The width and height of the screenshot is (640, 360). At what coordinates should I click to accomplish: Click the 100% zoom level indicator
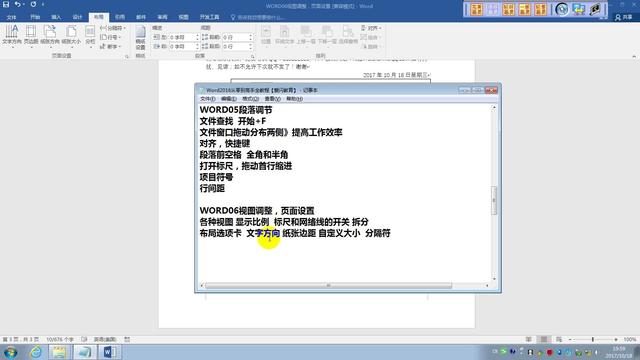point(629,339)
